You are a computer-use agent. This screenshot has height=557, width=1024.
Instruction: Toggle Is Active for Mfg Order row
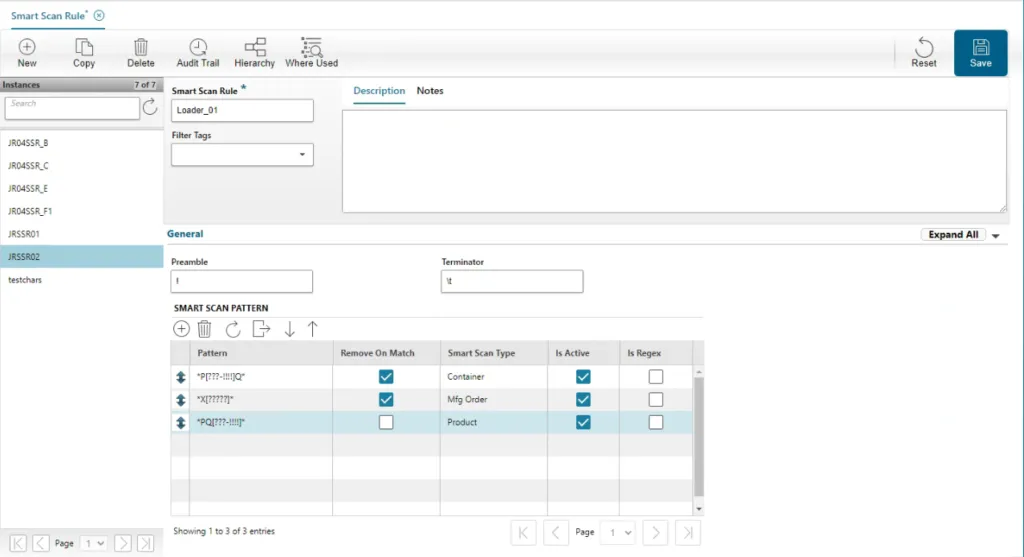pyautogui.click(x=583, y=400)
